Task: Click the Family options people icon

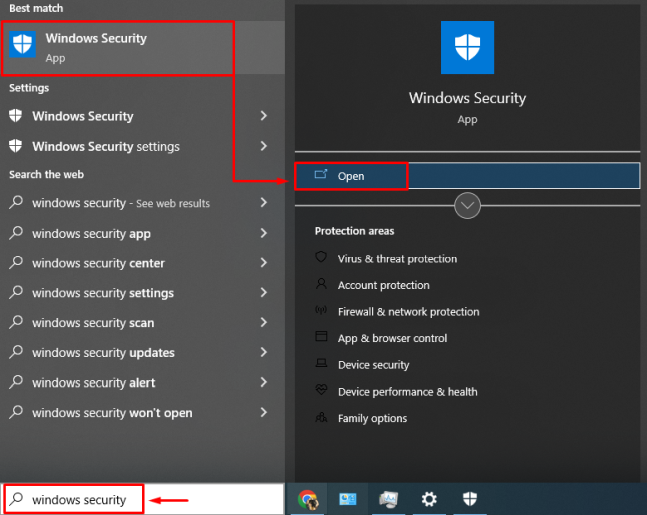Action: tap(321, 417)
